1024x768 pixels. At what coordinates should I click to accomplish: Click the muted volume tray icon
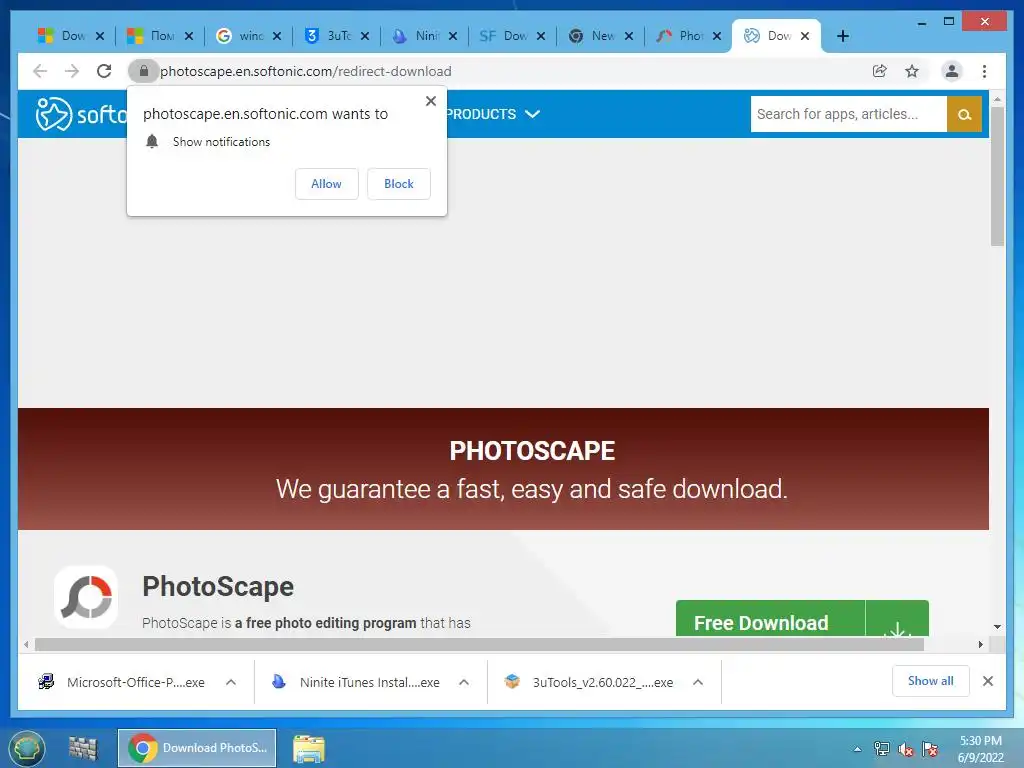click(x=905, y=749)
